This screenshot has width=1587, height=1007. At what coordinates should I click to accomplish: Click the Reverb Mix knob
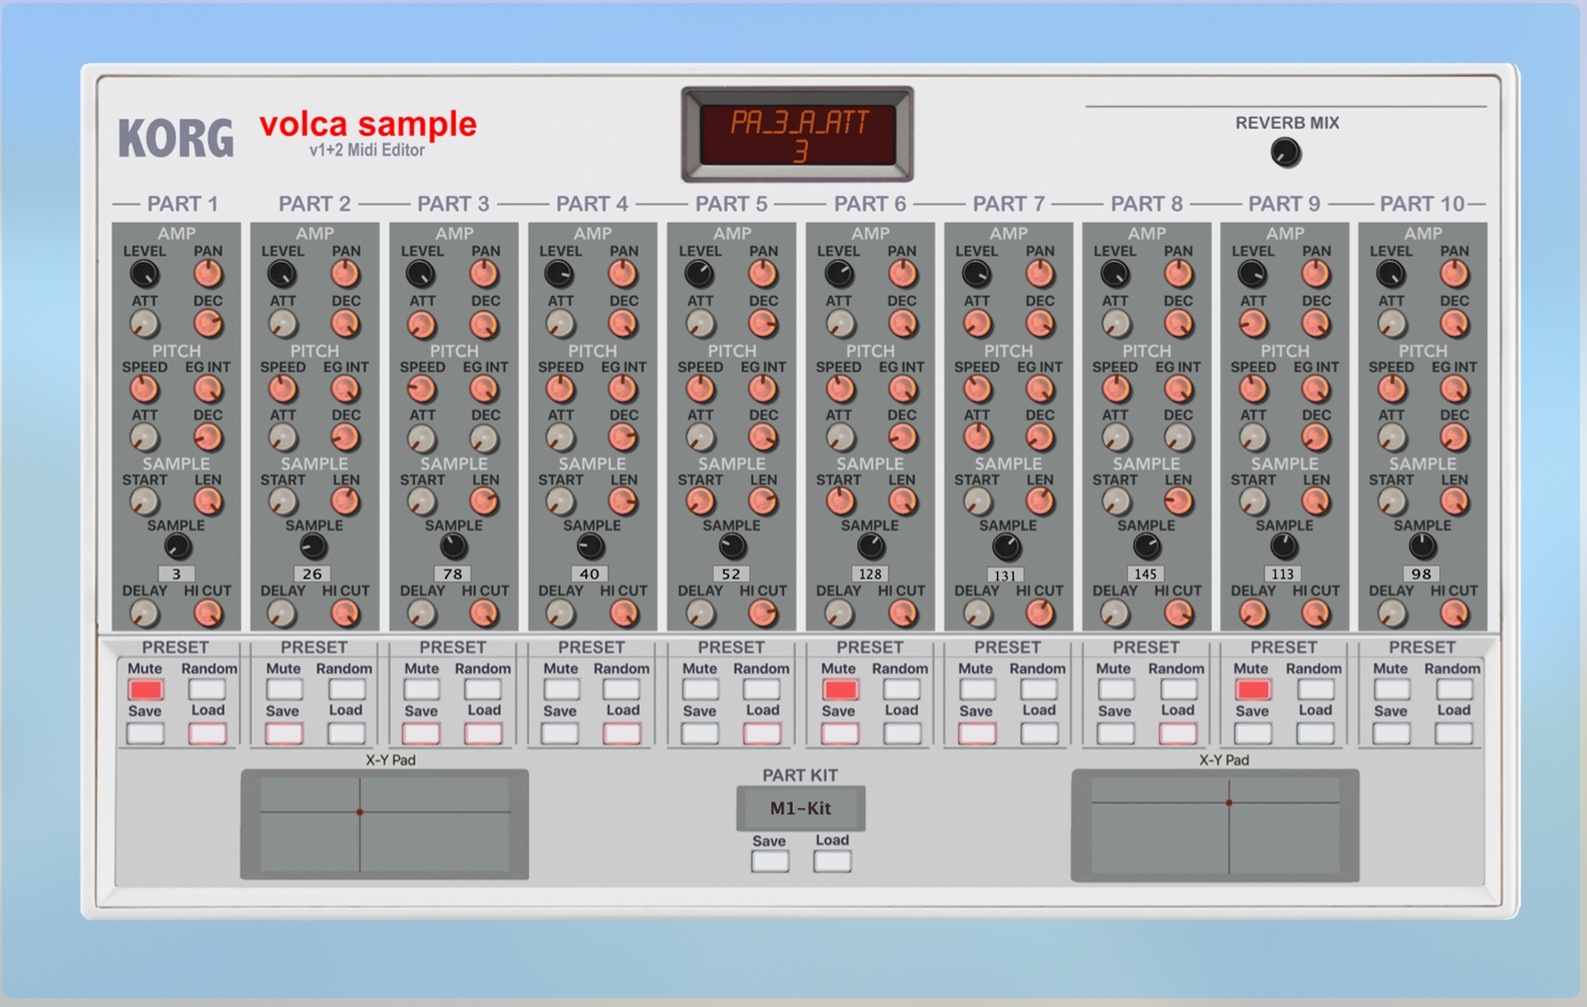(x=1285, y=153)
